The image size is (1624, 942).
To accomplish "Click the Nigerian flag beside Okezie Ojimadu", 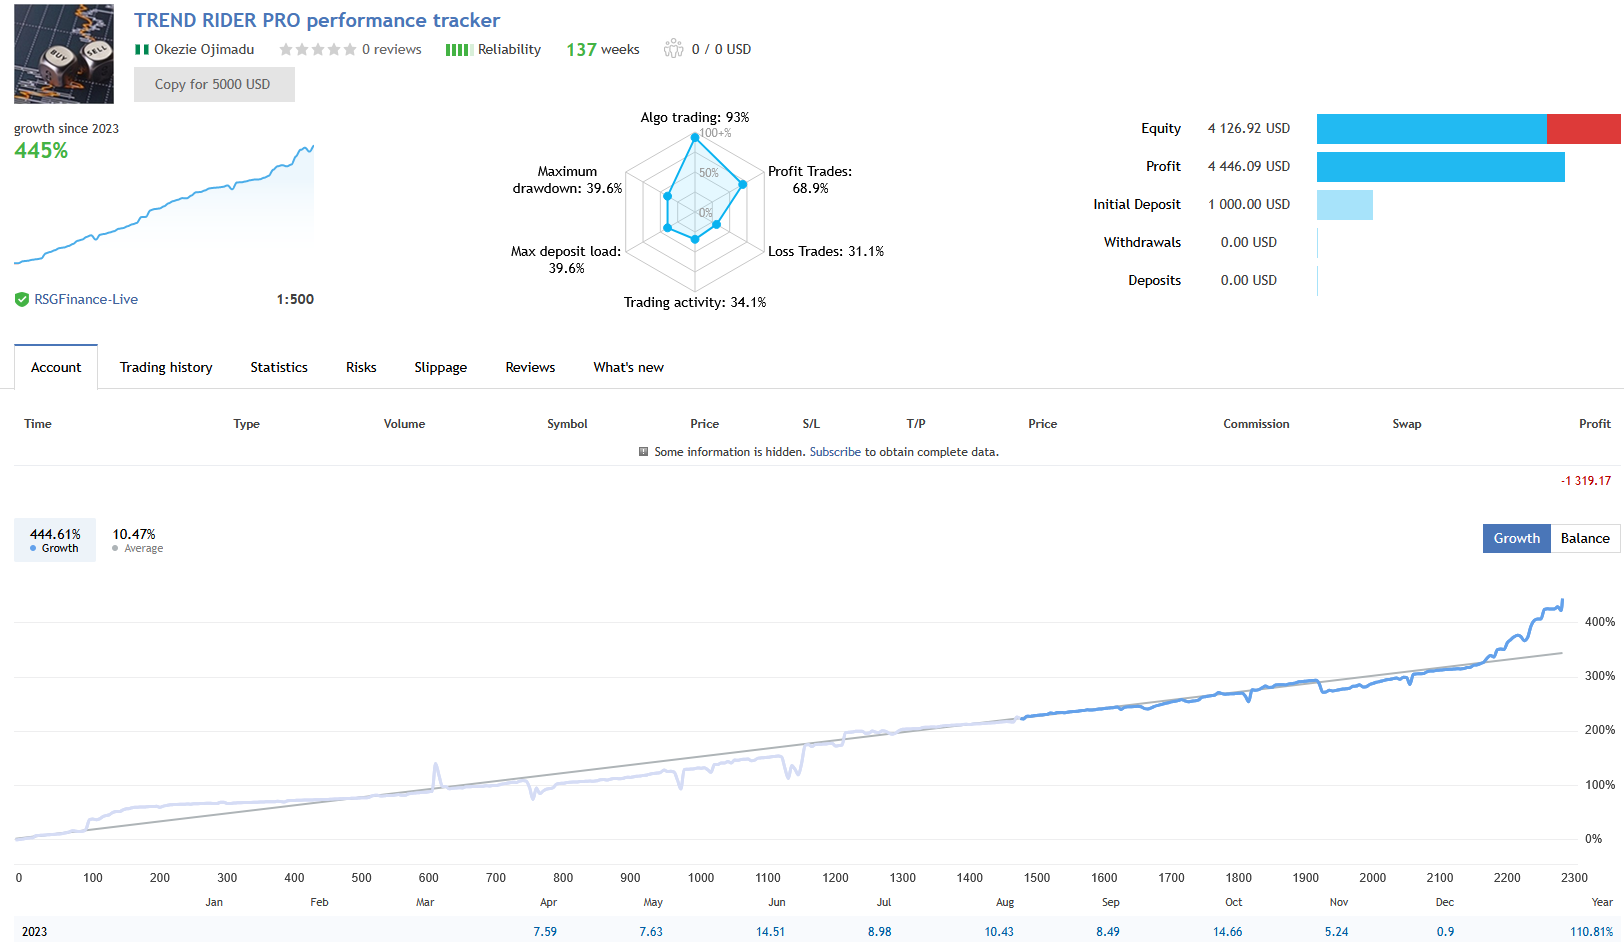I will [x=140, y=48].
